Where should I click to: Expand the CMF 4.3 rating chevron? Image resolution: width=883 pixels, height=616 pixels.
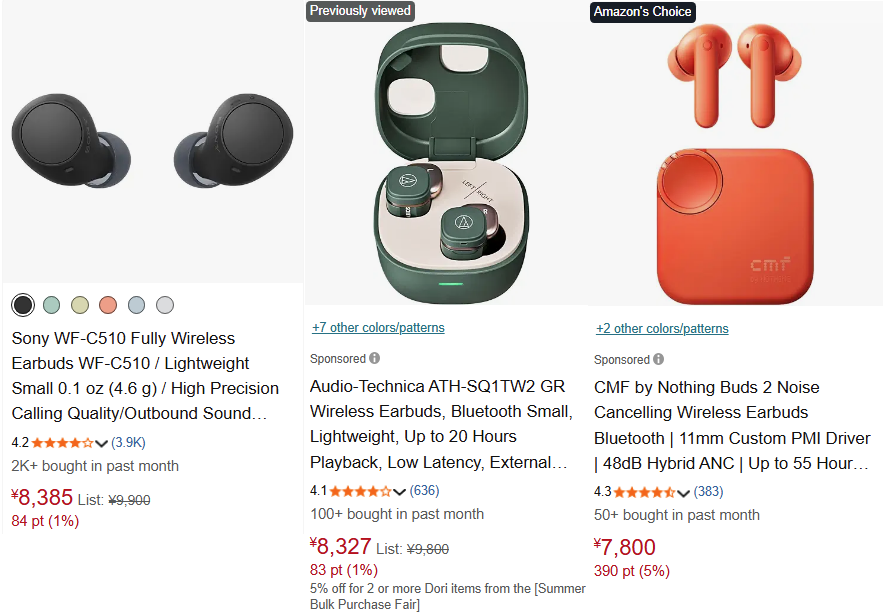[683, 493]
